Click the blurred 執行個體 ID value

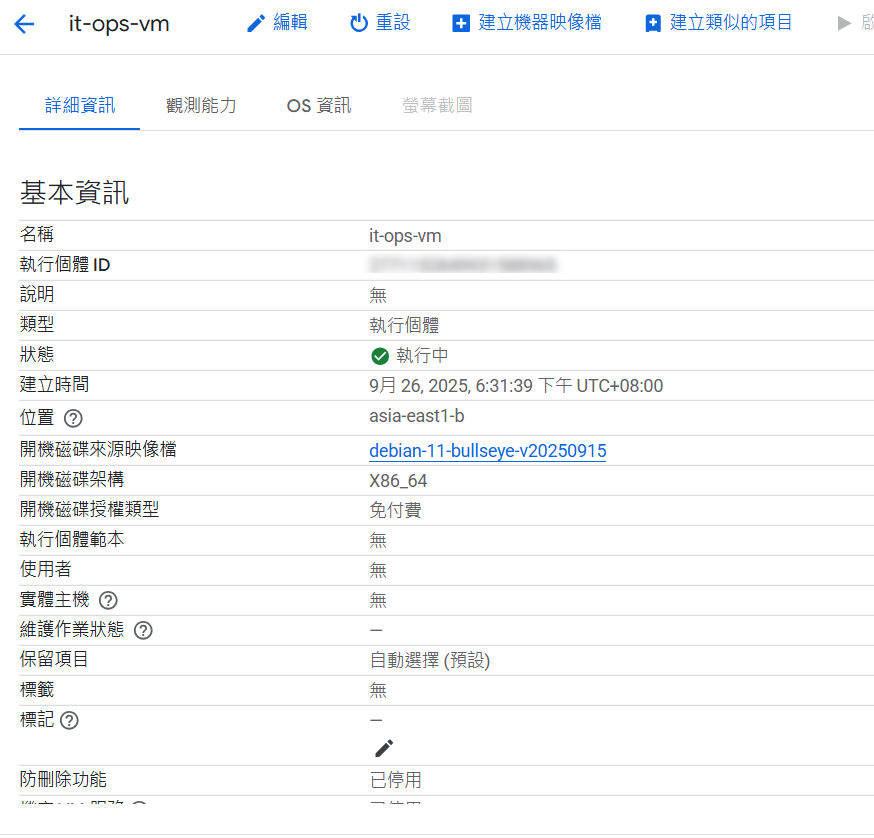pos(463,265)
